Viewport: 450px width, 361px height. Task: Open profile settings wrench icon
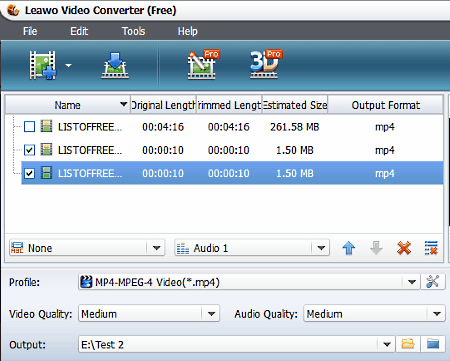433,282
